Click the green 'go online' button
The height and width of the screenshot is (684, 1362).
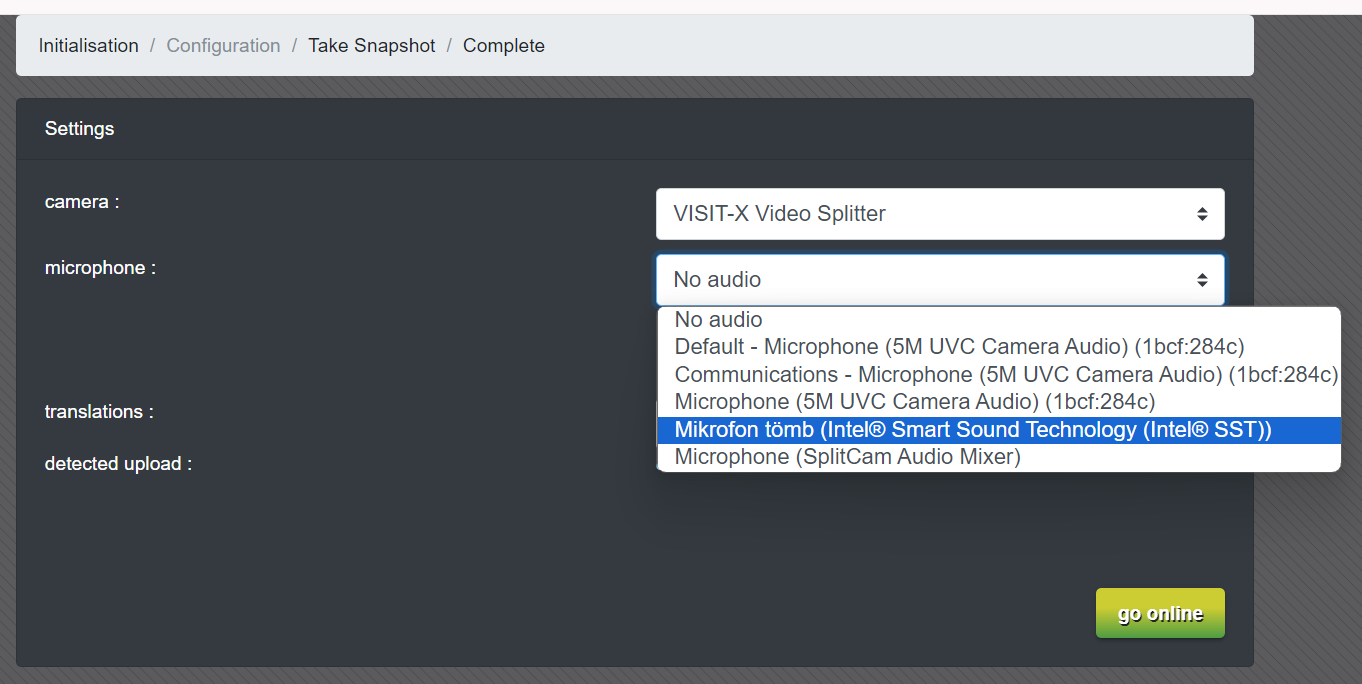tap(1160, 613)
